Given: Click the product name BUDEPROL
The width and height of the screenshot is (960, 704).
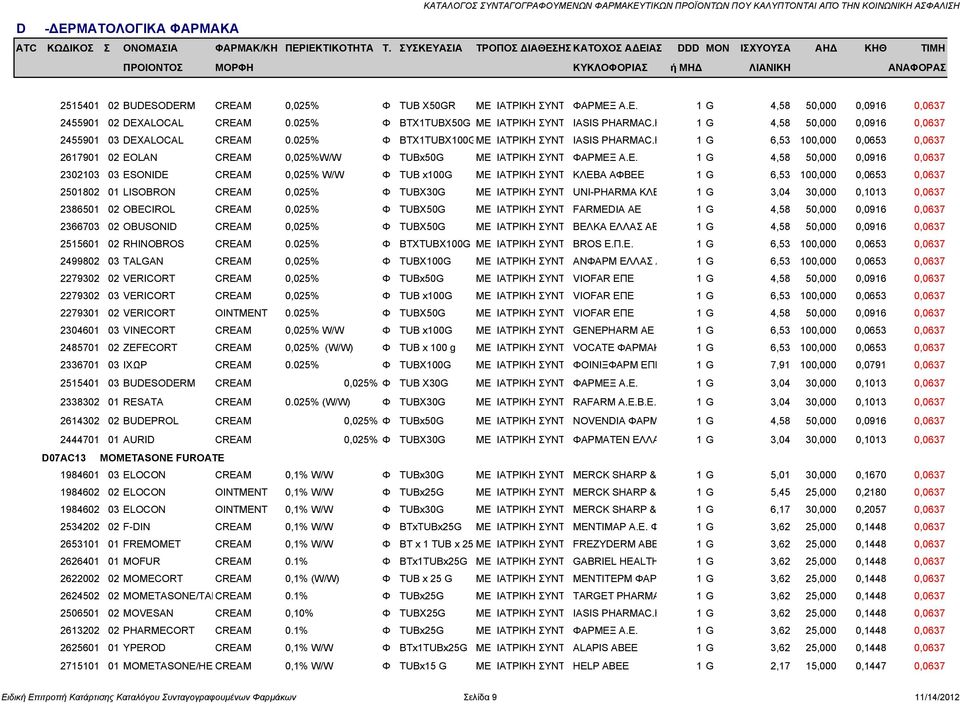Looking at the screenshot, I should [x=151, y=421].
